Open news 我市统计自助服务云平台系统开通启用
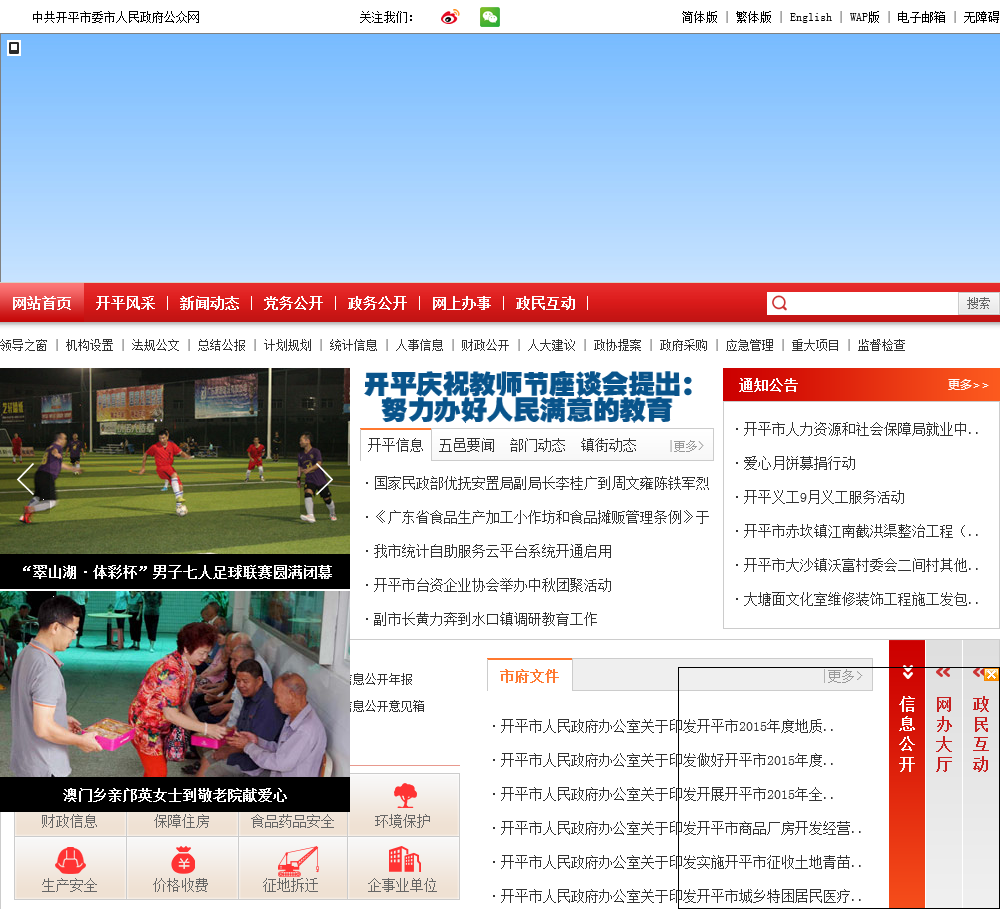1000x909 pixels. point(492,551)
